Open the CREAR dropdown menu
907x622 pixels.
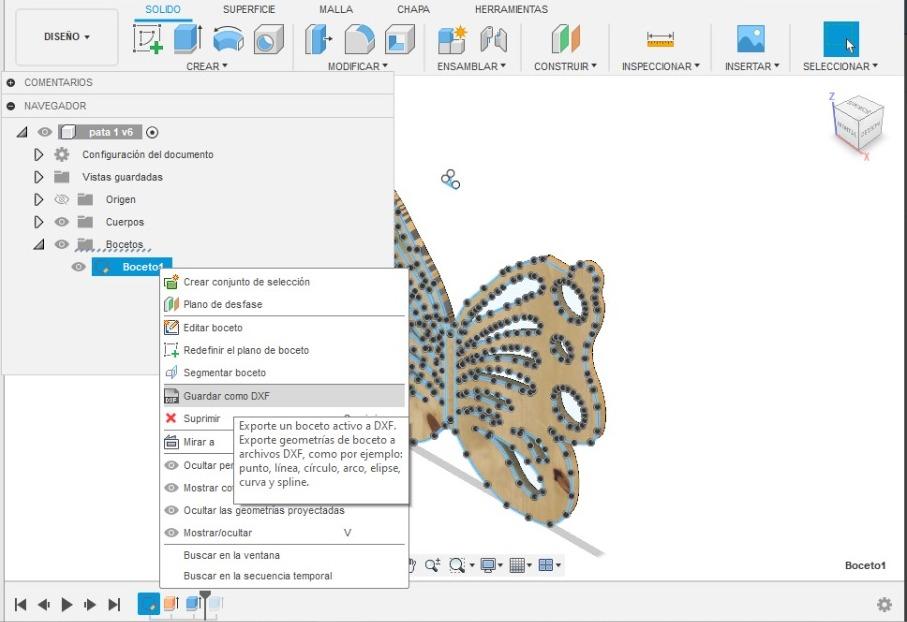tap(207, 67)
